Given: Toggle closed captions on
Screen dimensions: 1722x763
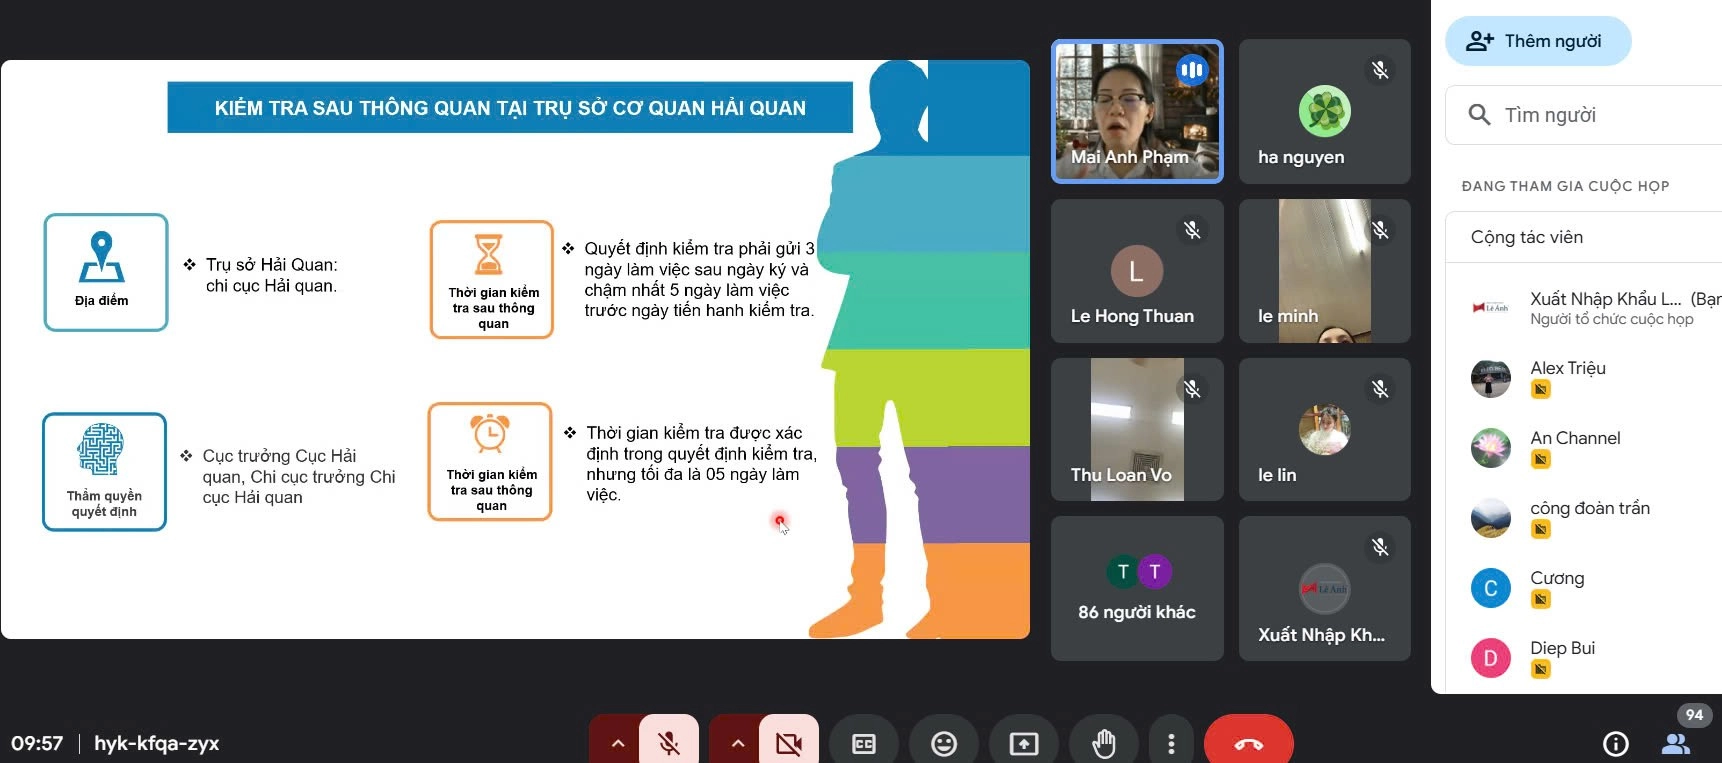Looking at the screenshot, I should (x=864, y=744).
